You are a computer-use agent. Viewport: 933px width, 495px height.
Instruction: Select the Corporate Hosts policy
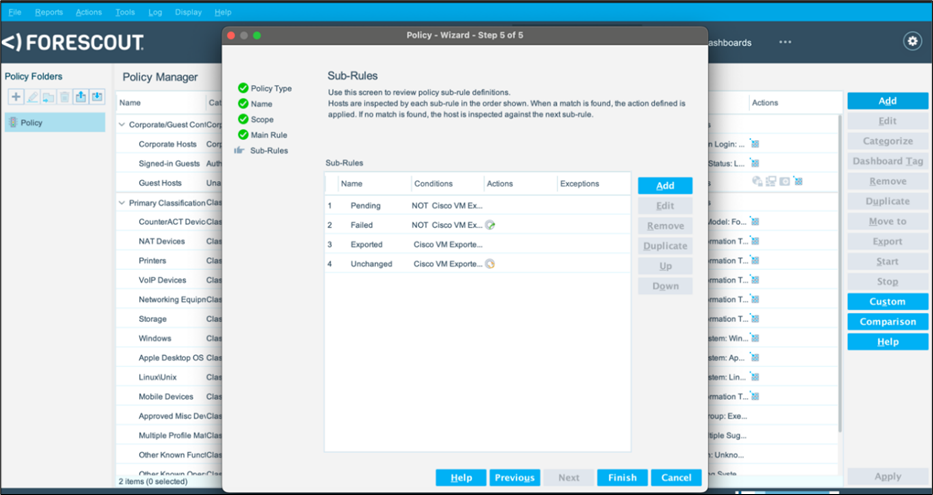167,144
